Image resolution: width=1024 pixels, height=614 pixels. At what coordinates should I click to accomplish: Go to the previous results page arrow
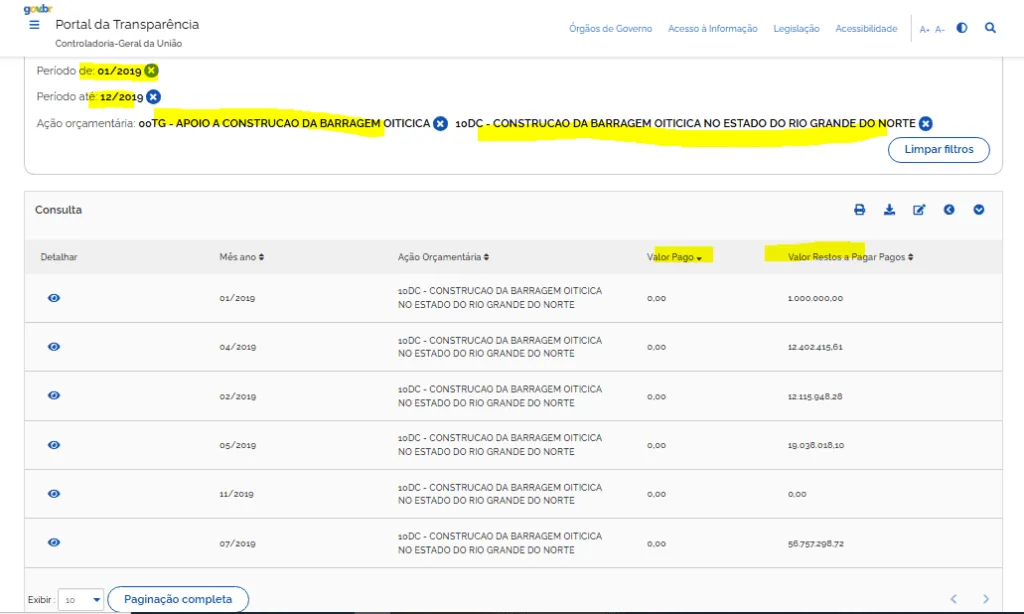(954, 599)
